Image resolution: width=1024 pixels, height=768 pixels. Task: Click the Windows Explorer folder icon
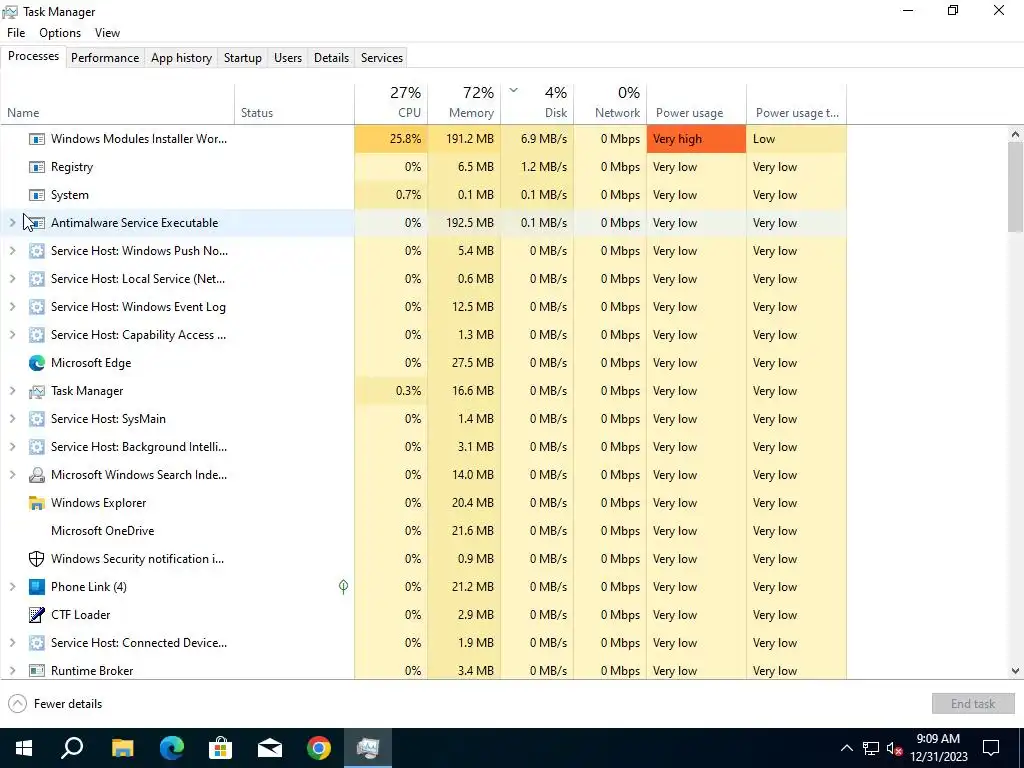tap(37, 504)
